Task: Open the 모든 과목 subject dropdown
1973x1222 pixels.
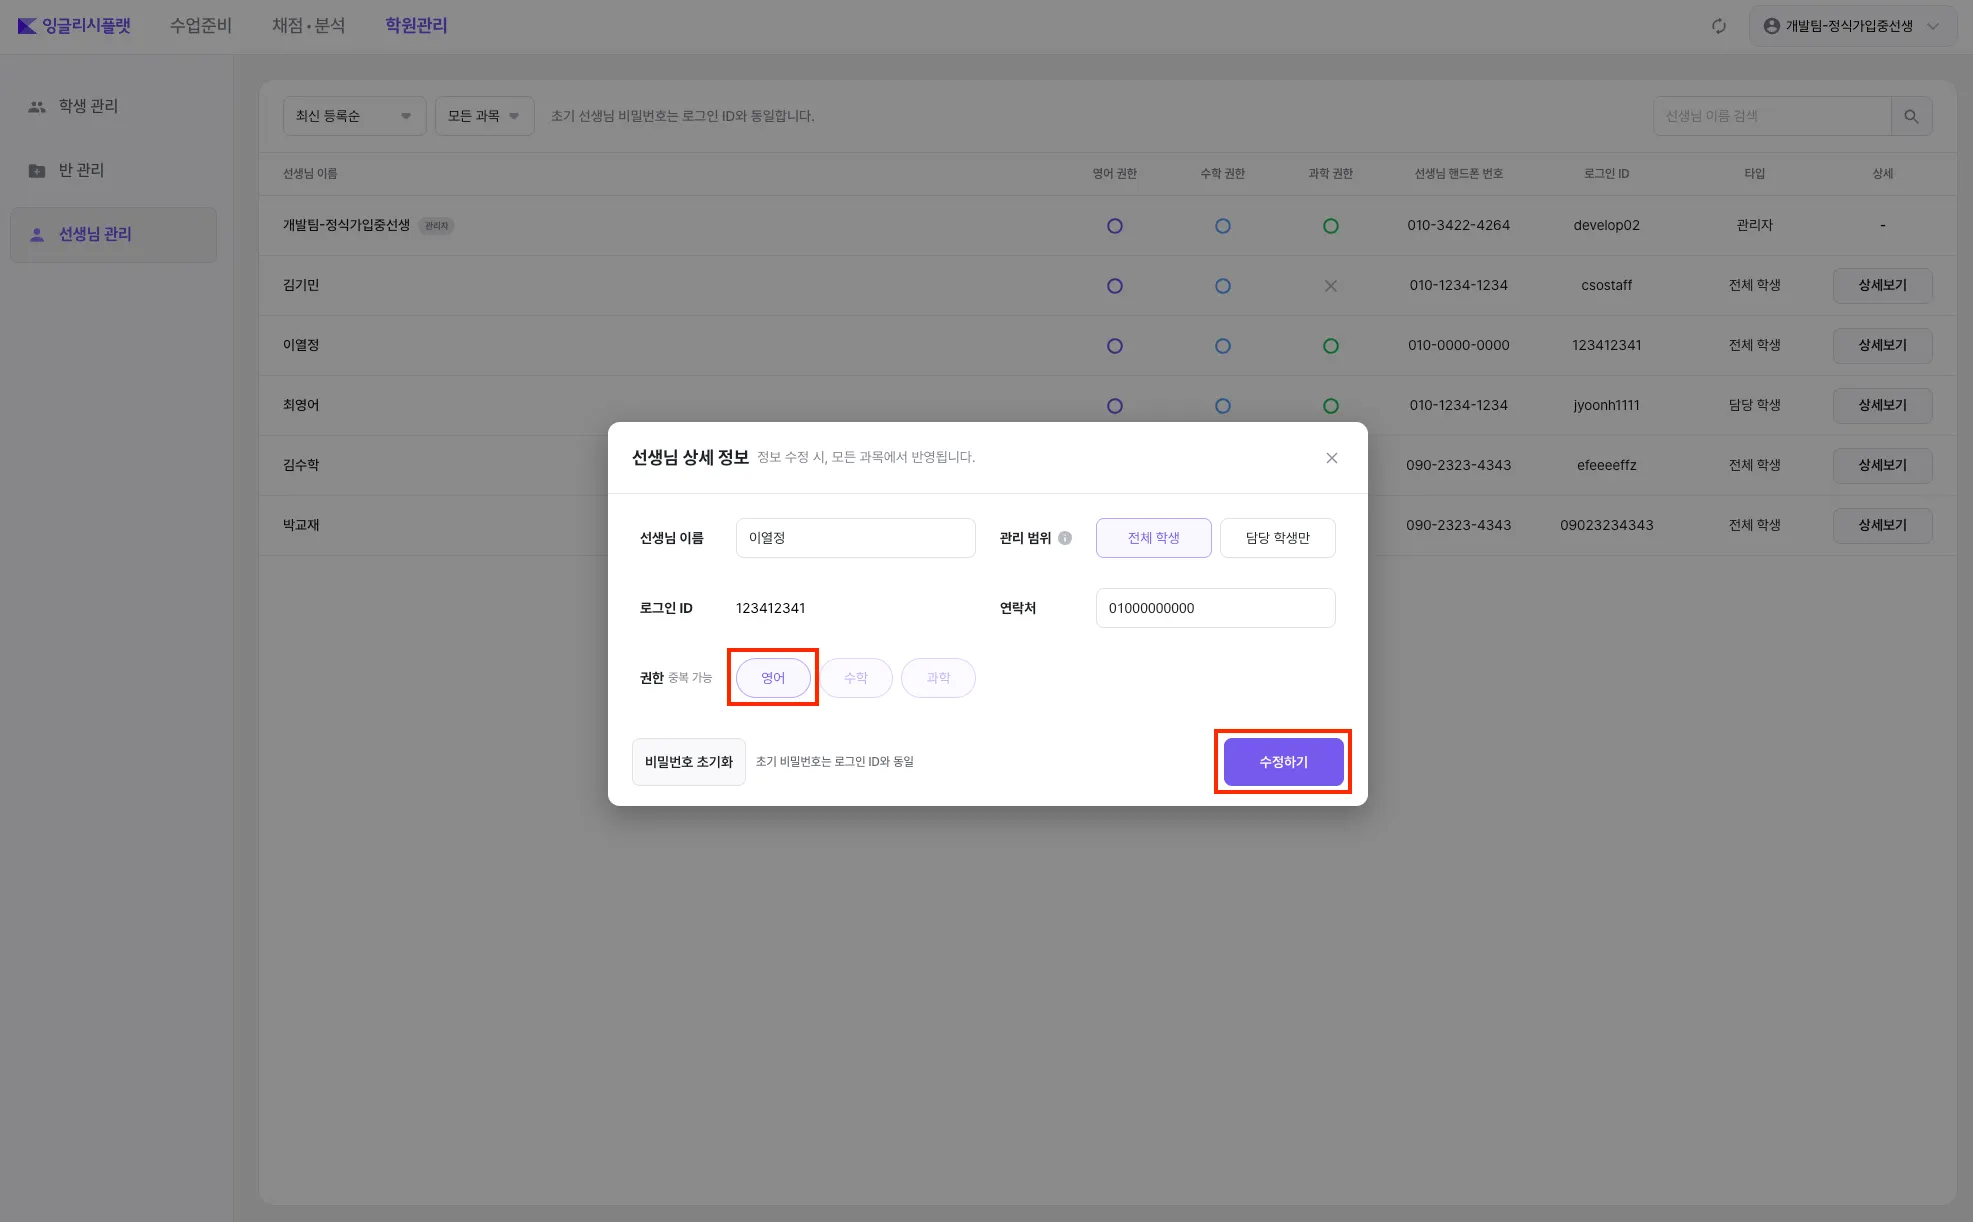Action: tap(484, 116)
